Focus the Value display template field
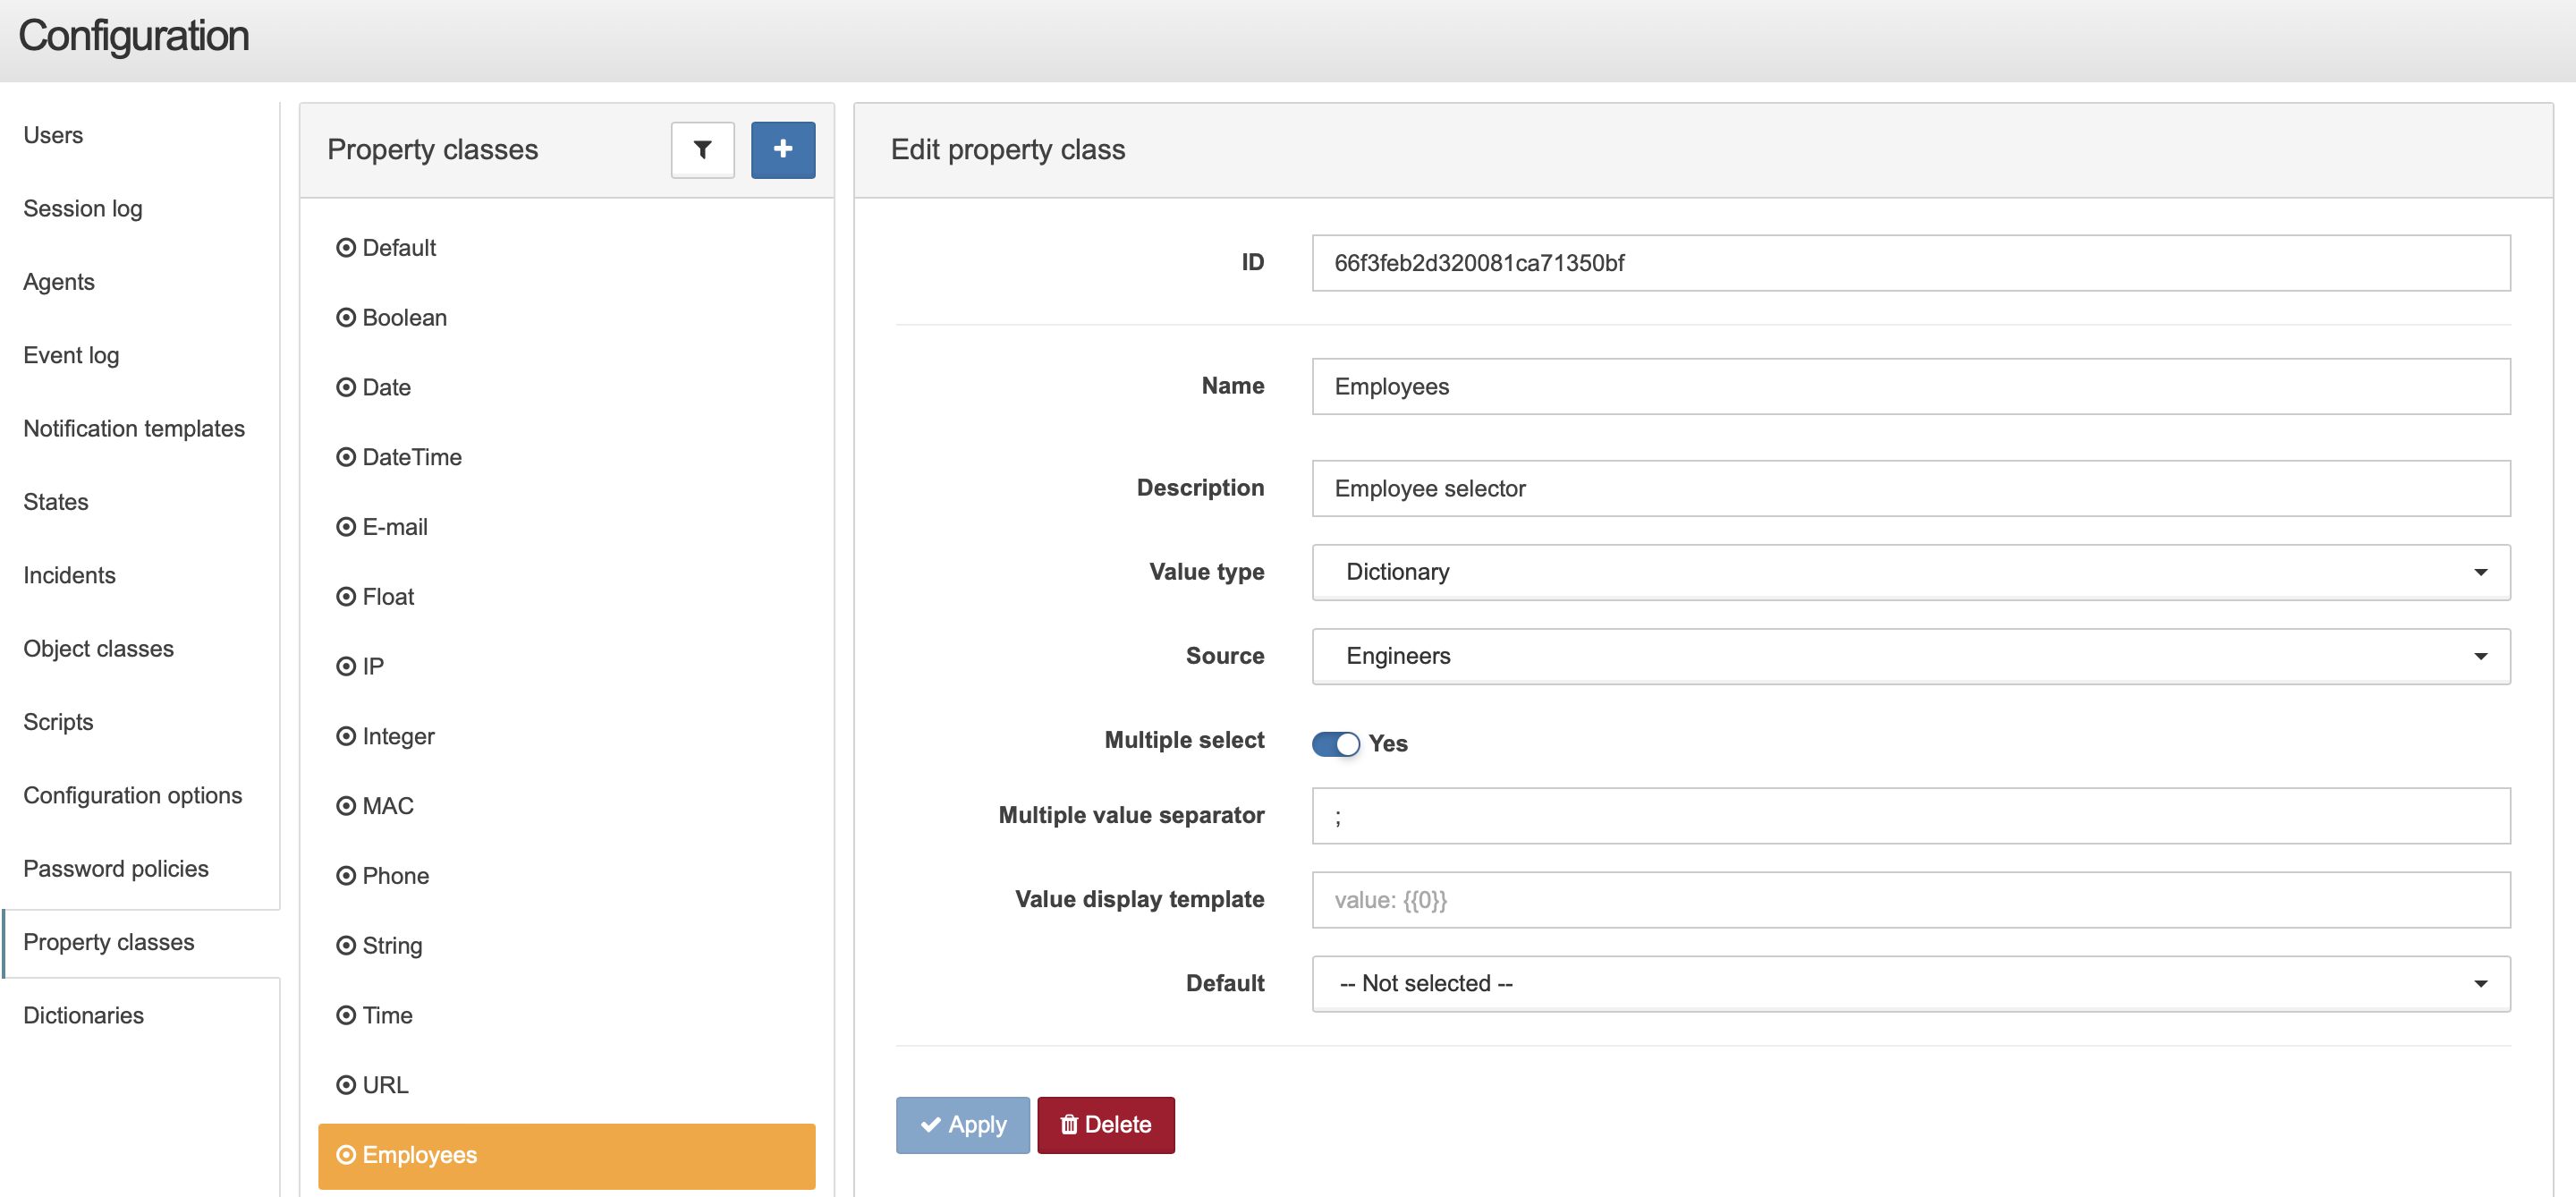2576x1197 pixels. coord(1910,900)
